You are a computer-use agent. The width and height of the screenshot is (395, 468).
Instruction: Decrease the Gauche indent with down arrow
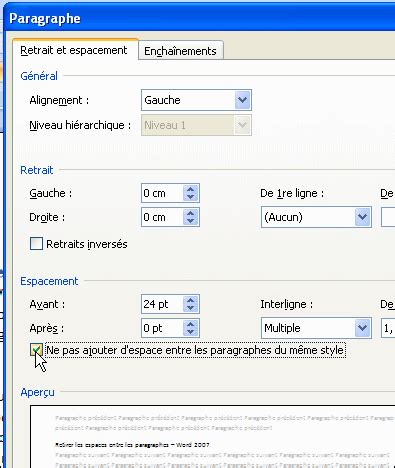click(191, 197)
